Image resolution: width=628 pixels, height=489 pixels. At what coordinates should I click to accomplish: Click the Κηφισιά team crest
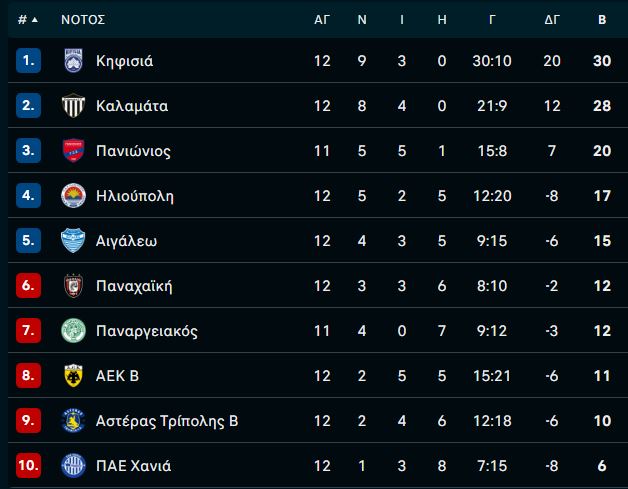tap(73, 60)
